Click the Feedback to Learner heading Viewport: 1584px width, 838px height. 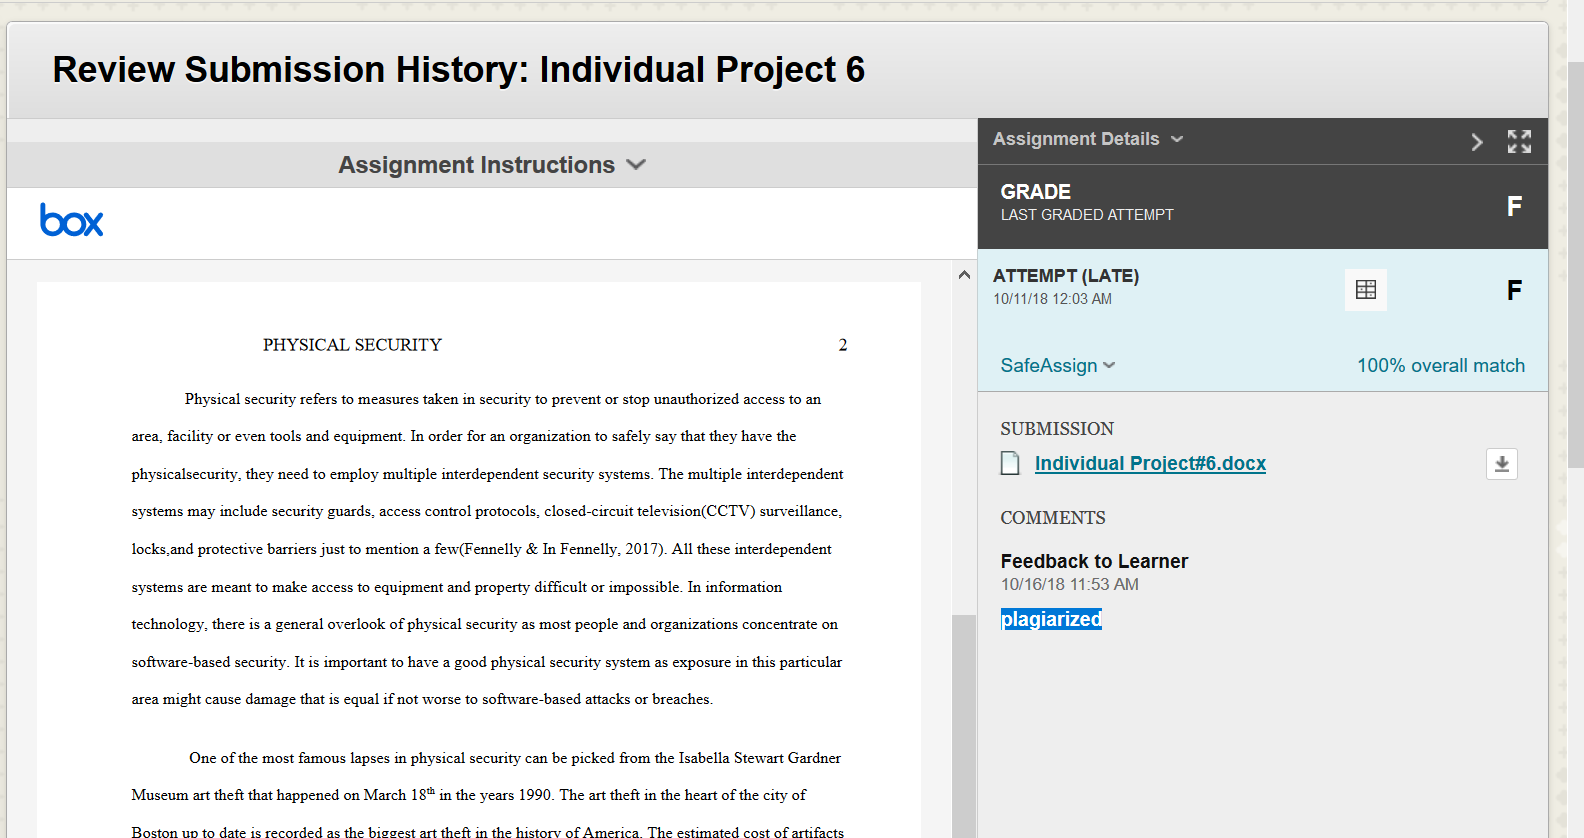(1094, 561)
